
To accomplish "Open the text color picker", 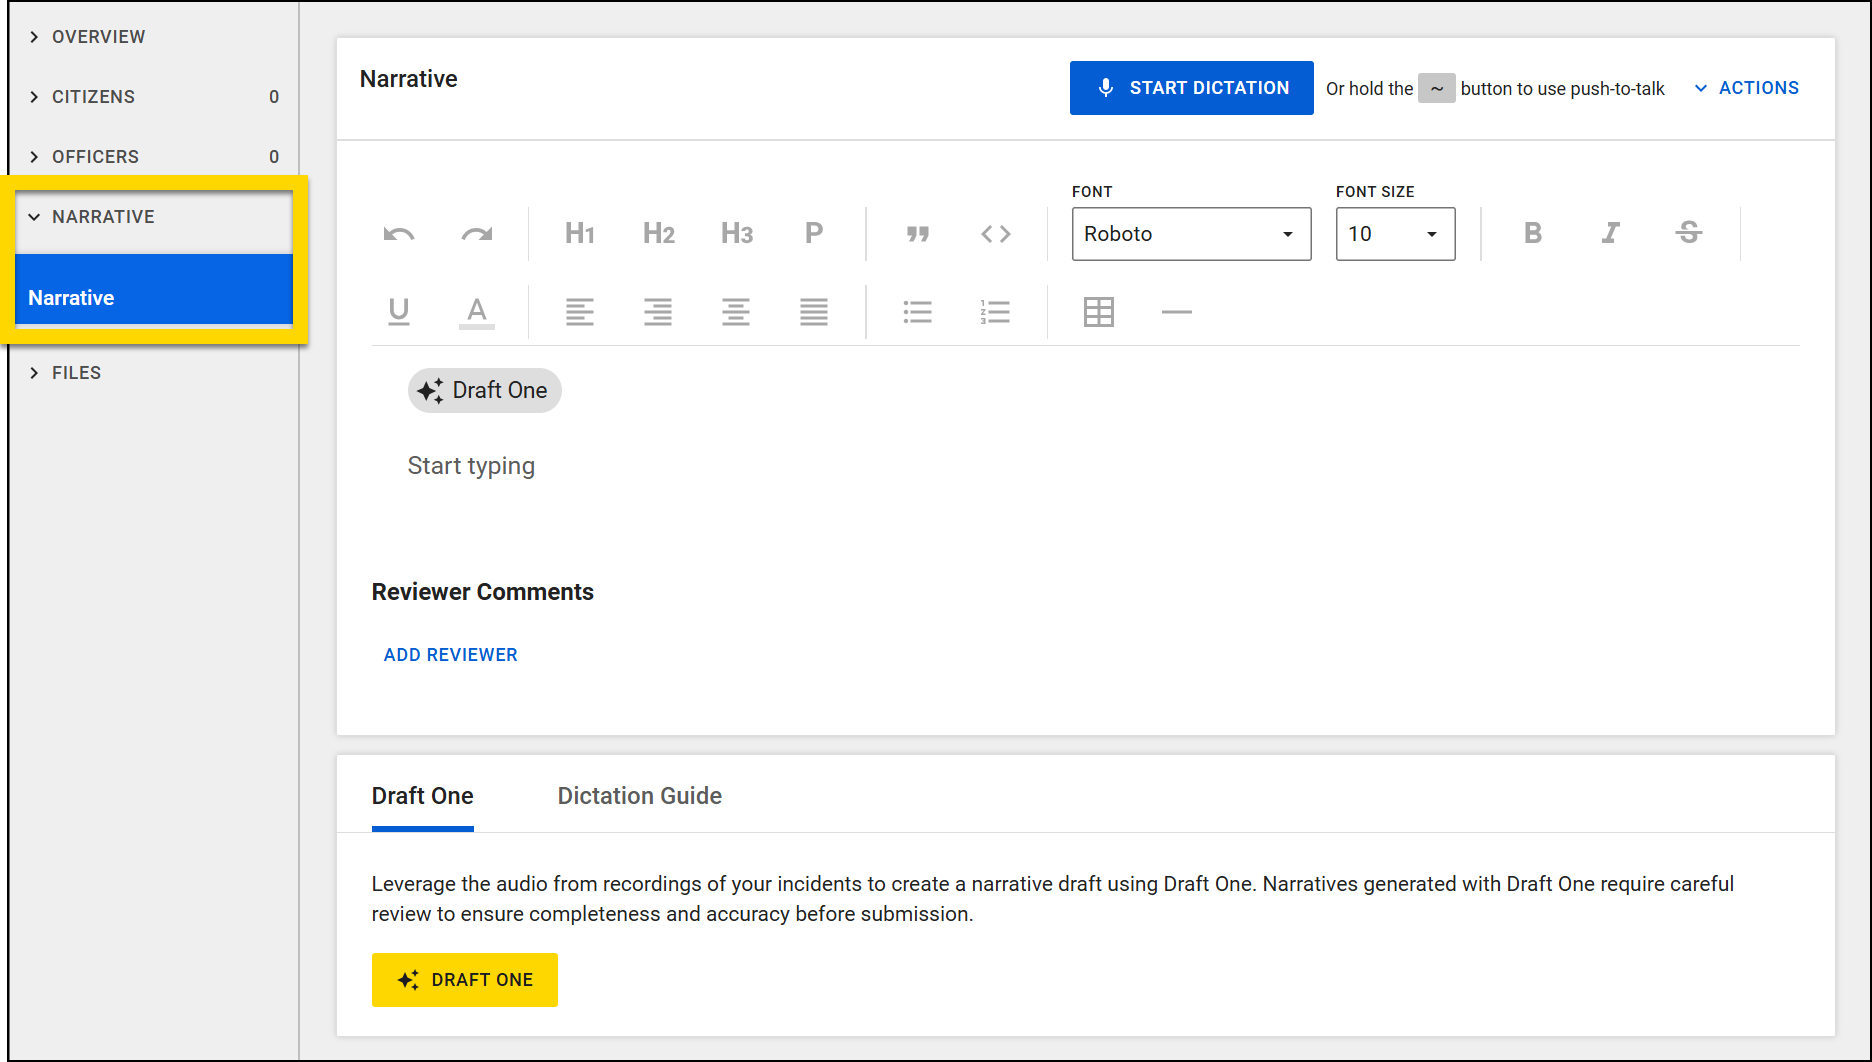I will pos(477,311).
